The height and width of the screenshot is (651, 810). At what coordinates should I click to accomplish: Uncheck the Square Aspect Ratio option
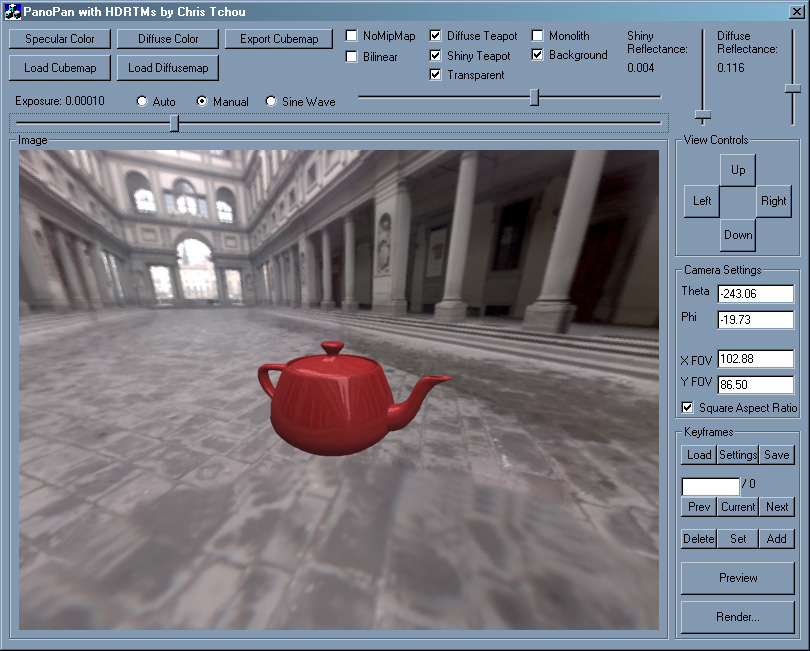(x=687, y=408)
